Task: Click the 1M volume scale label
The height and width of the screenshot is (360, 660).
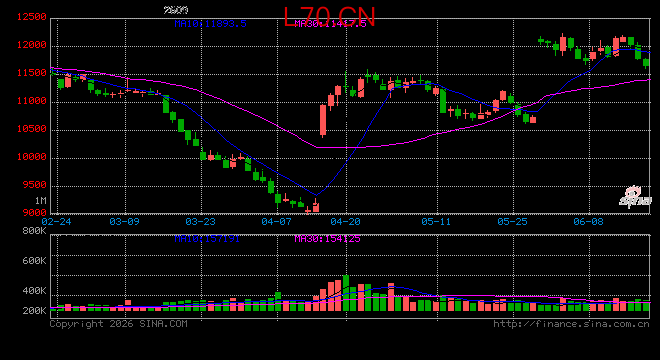Action: tap(40, 200)
